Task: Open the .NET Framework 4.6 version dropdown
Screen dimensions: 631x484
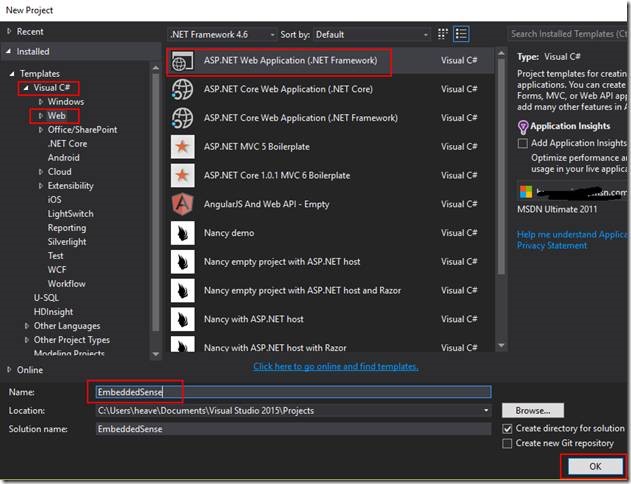Action: tap(223, 35)
